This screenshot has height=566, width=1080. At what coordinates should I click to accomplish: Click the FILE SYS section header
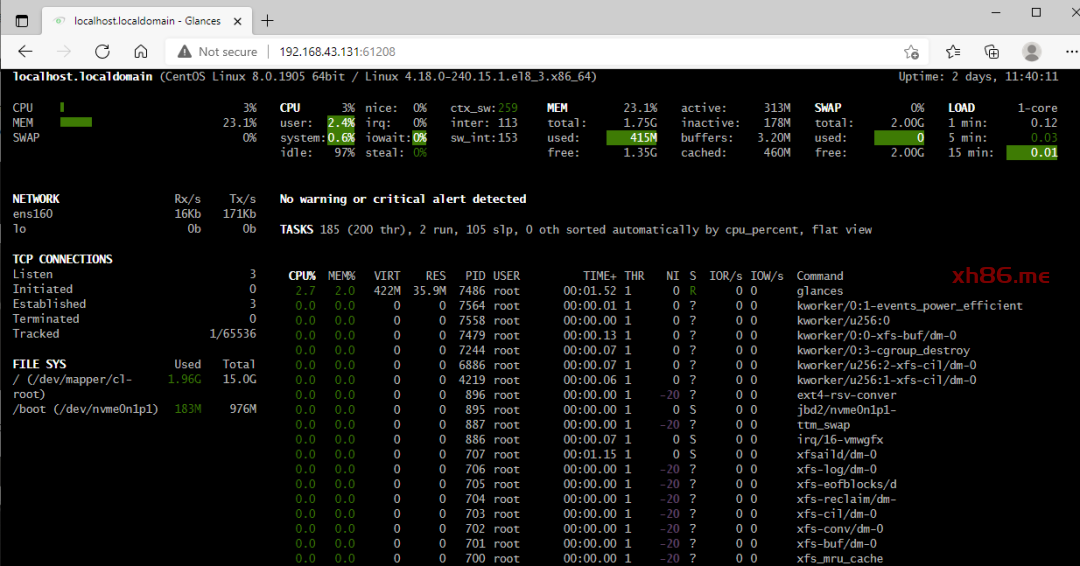40,364
